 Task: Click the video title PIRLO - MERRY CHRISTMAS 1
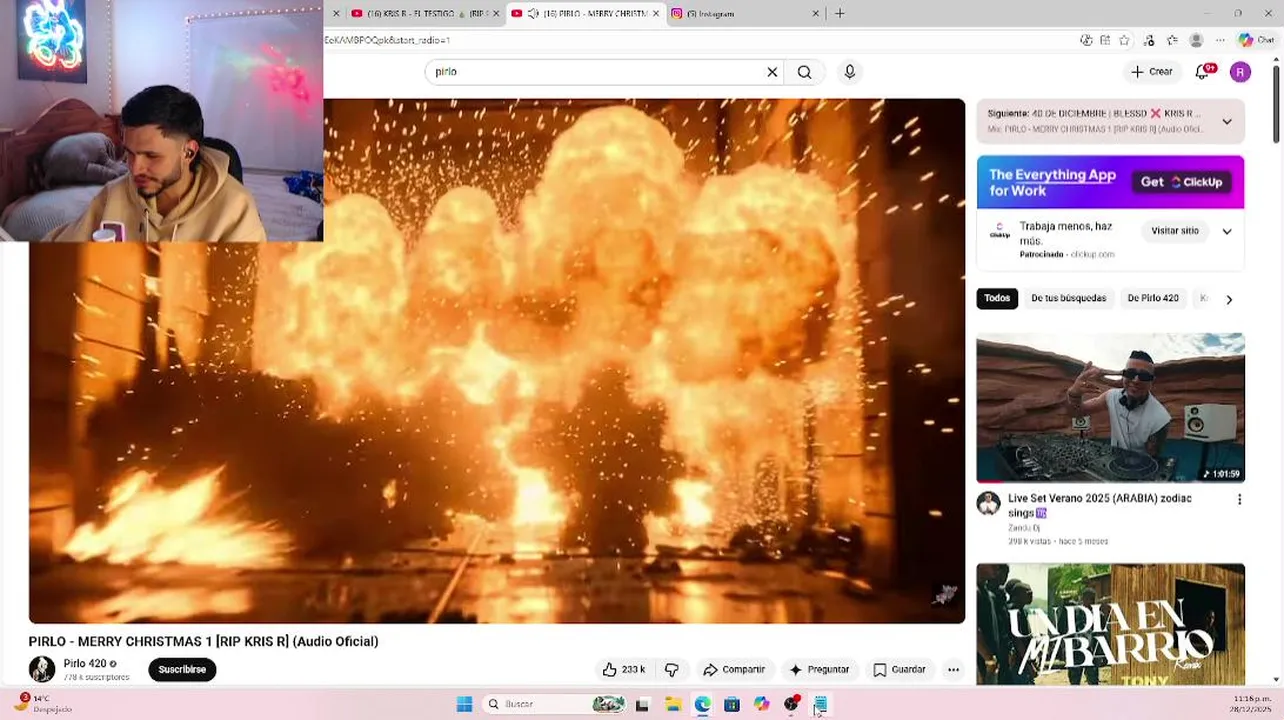tap(203, 641)
